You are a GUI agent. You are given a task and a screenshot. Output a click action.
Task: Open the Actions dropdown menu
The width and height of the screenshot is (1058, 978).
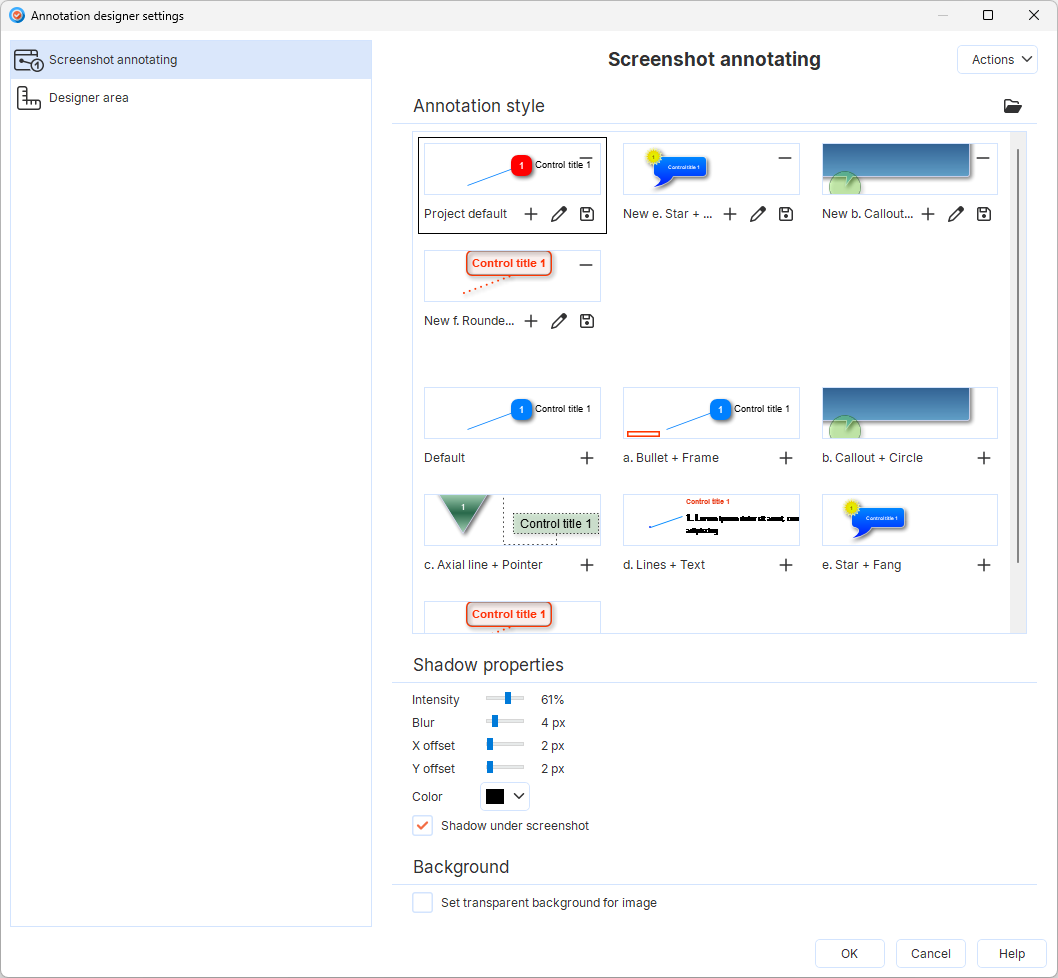(997, 60)
